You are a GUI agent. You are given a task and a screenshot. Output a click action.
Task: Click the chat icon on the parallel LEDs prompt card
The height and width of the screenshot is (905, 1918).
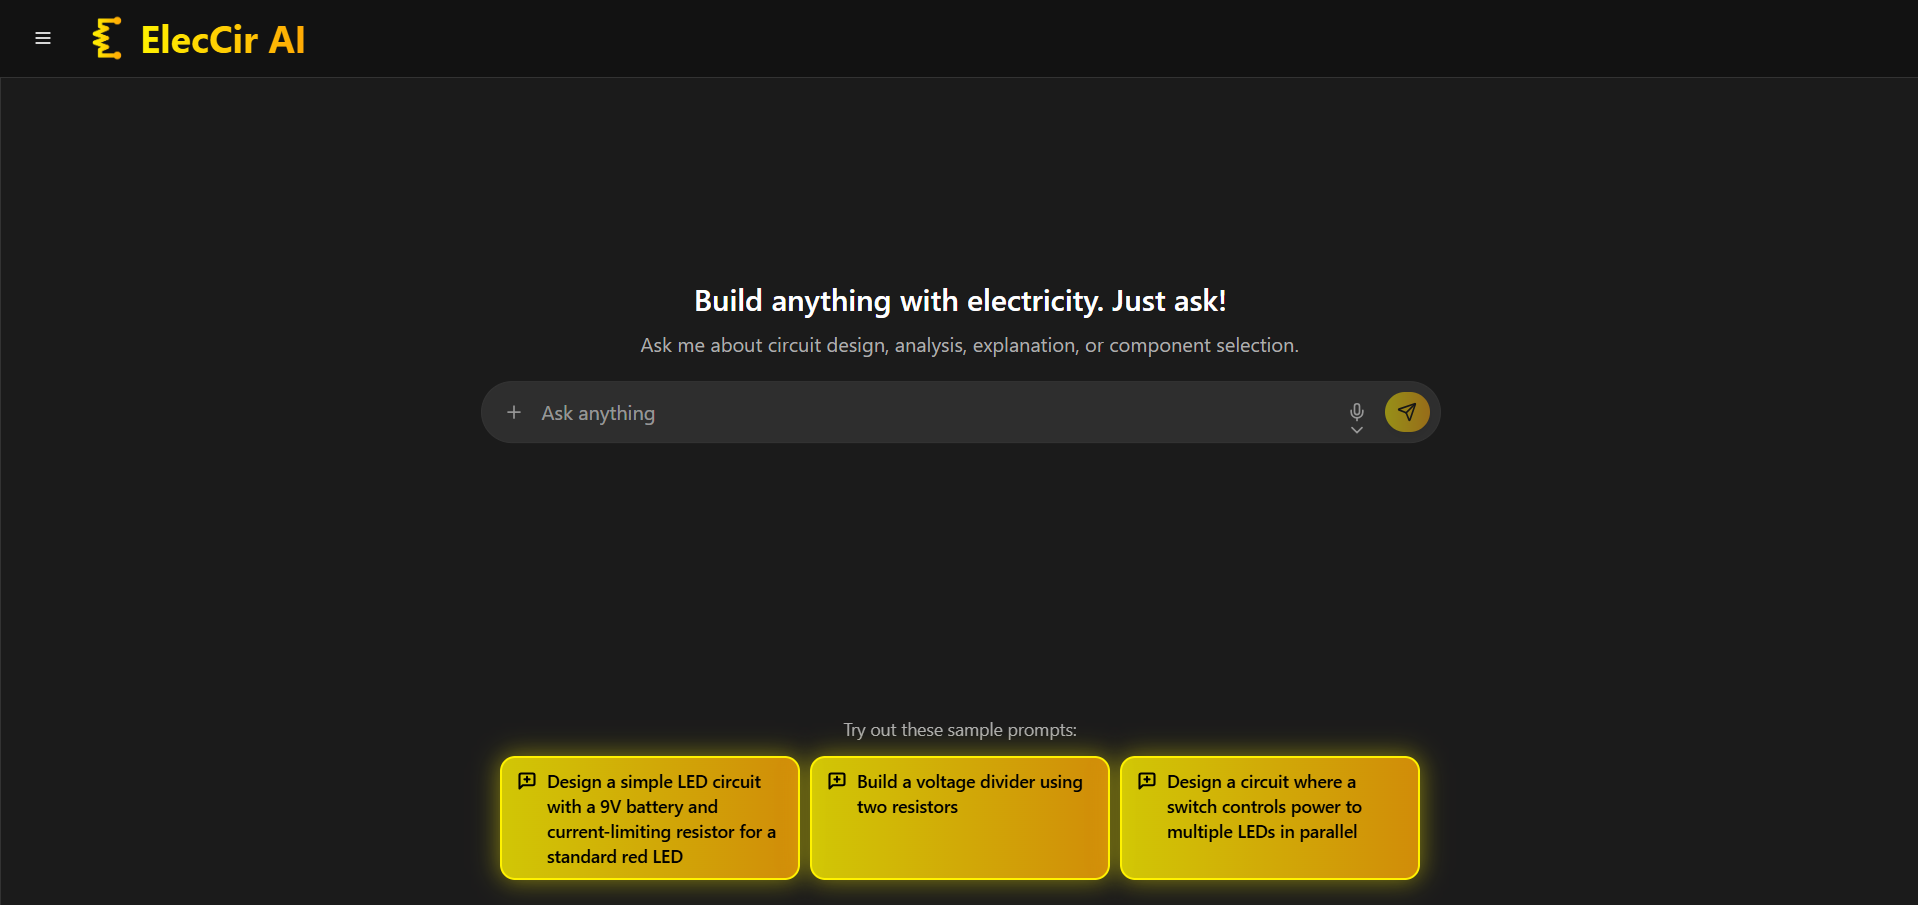[x=1147, y=781]
